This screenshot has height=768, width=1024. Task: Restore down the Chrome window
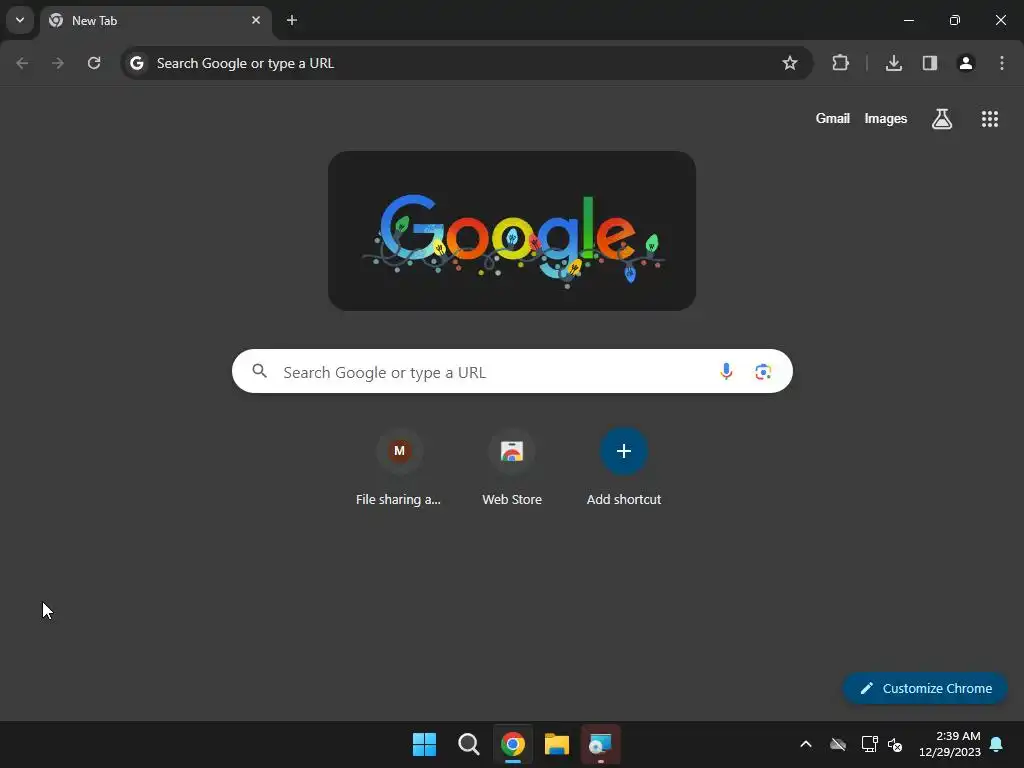pyautogui.click(x=955, y=20)
